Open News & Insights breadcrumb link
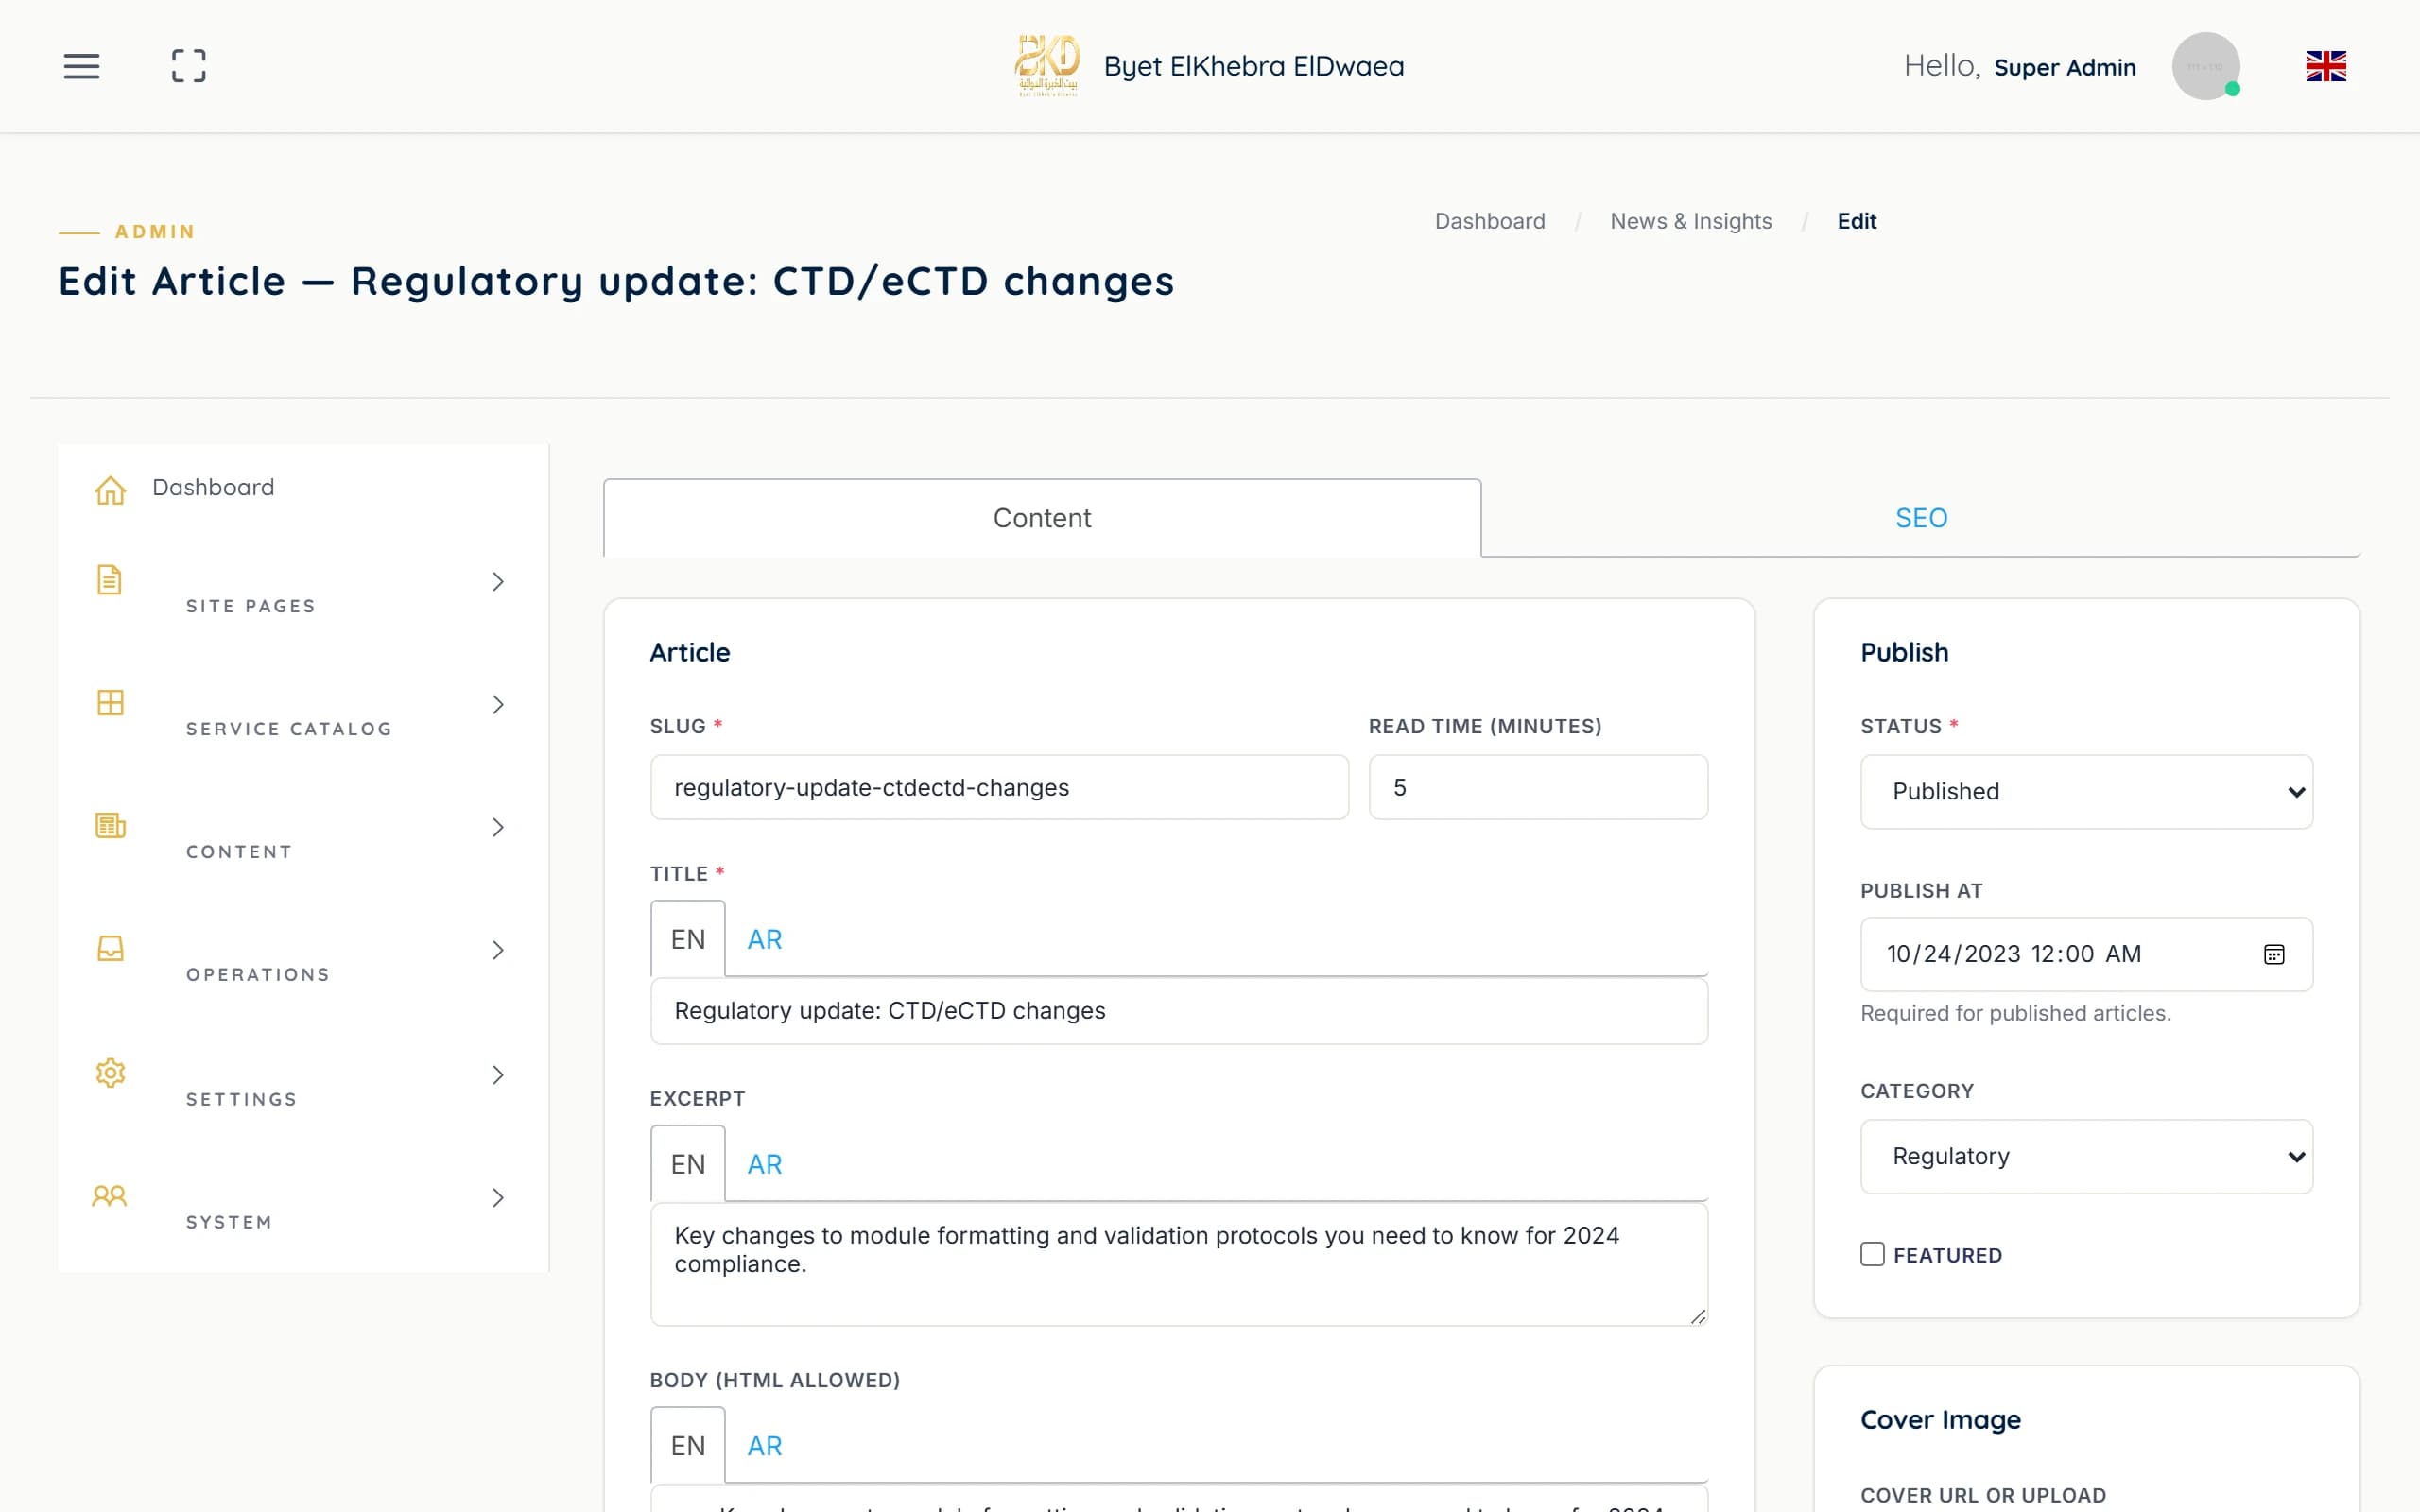The height and width of the screenshot is (1512, 2420). [1691, 221]
